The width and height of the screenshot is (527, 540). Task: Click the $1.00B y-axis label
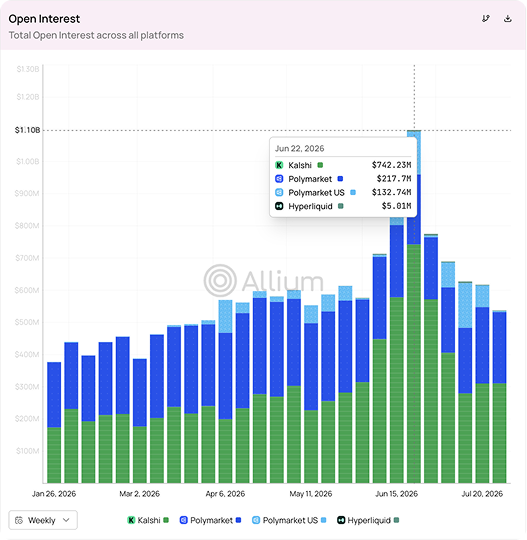point(28,162)
